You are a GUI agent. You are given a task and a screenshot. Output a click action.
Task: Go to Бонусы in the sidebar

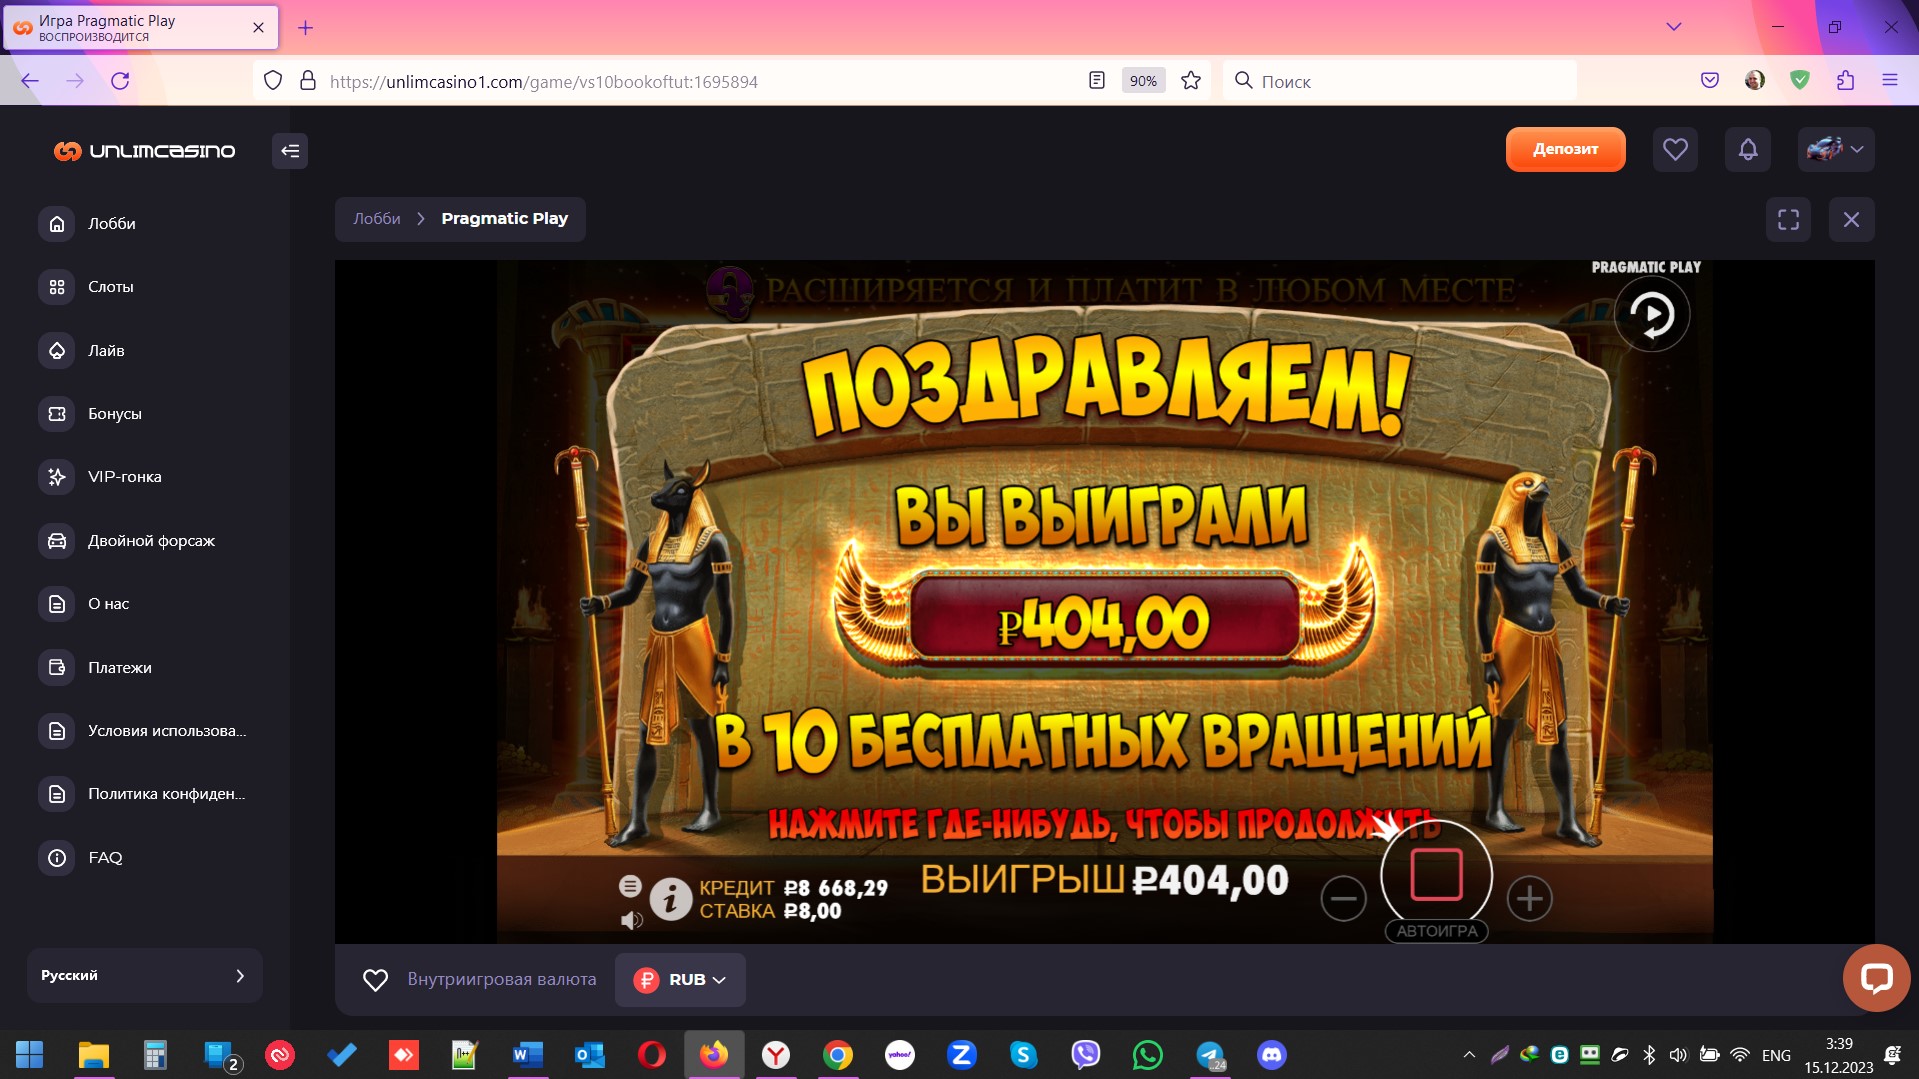click(114, 414)
